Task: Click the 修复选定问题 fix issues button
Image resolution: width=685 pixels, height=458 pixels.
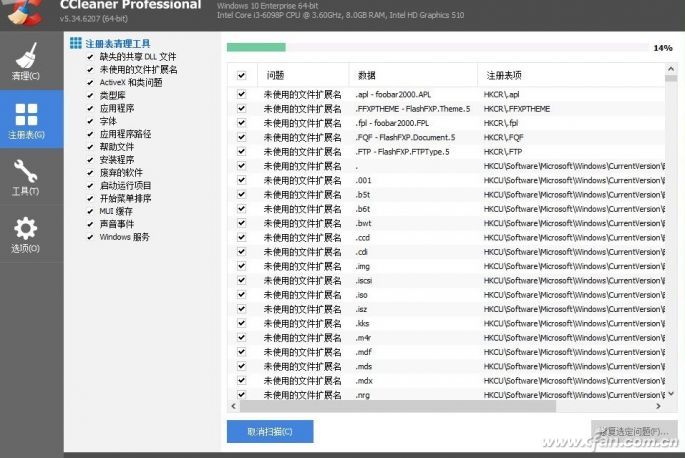Action: 634,431
